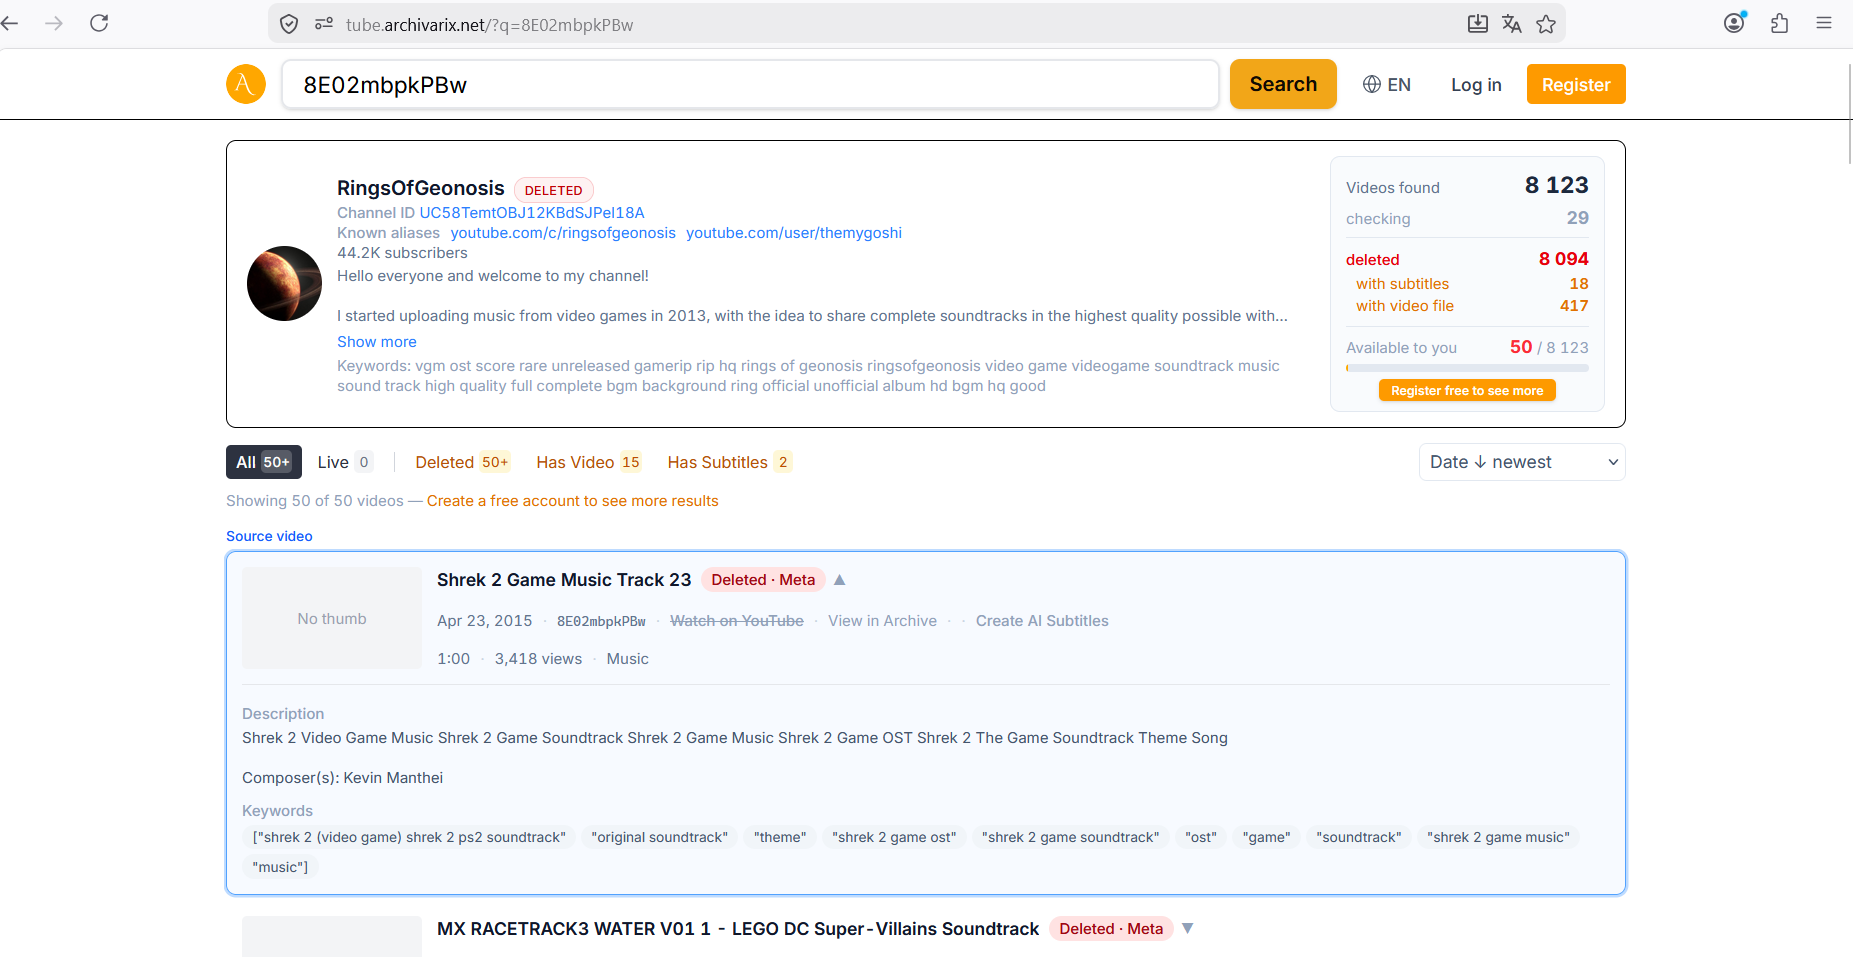Image resolution: width=1853 pixels, height=957 pixels.
Task: Open the browser account profile icon
Action: pyautogui.click(x=1735, y=23)
